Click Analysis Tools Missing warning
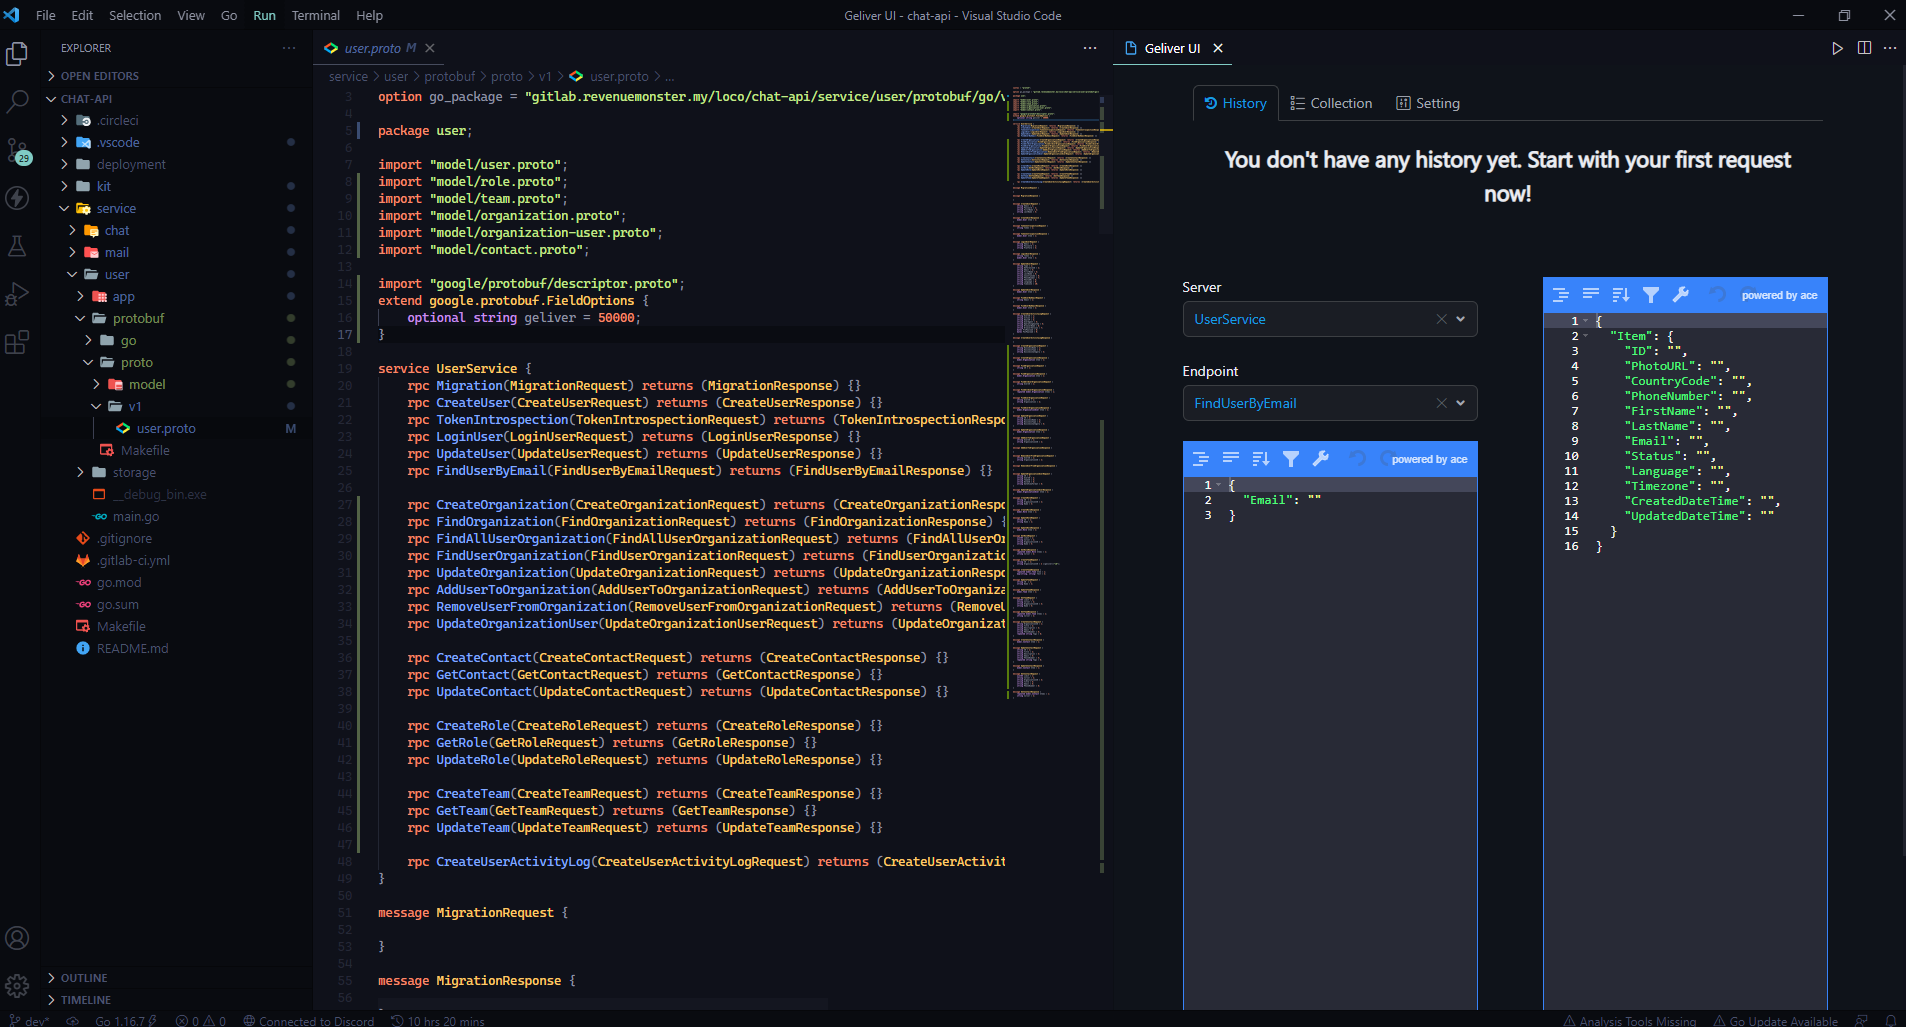This screenshot has height=1027, width=1906. 1630,1021
